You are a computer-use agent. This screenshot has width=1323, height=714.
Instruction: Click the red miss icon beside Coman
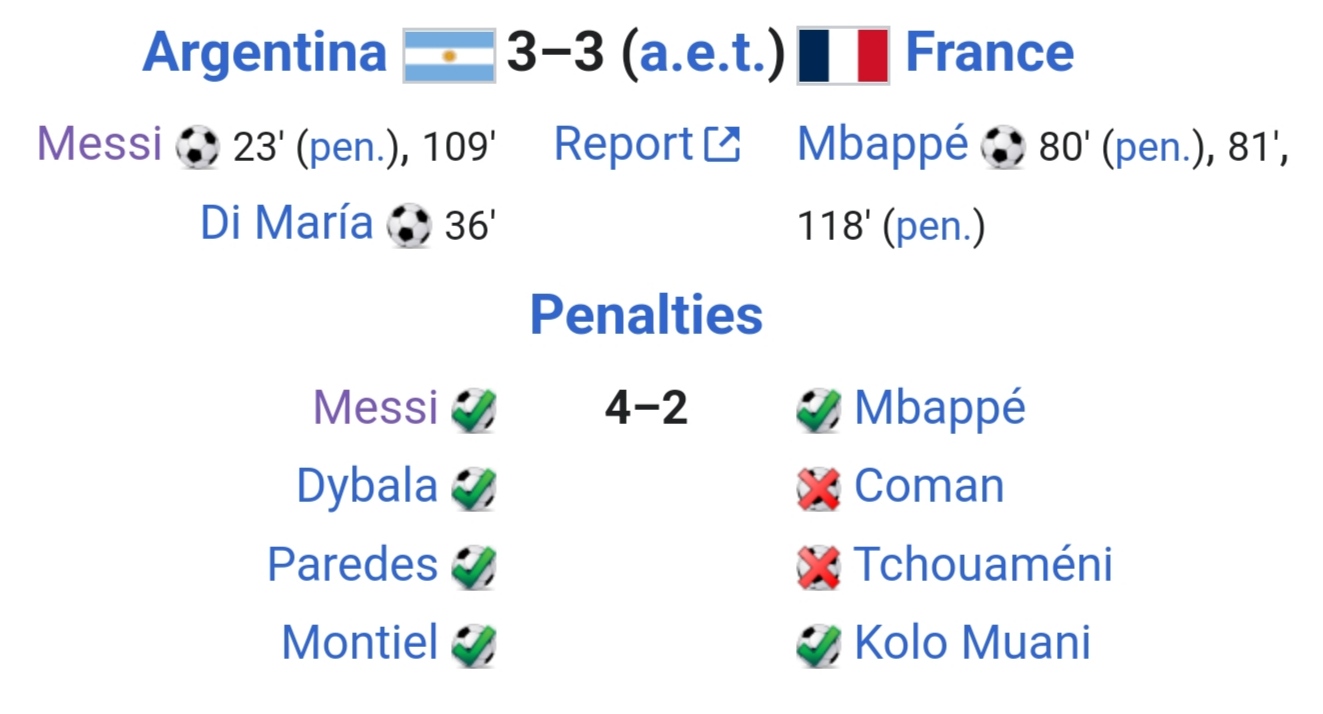point(819,488)
